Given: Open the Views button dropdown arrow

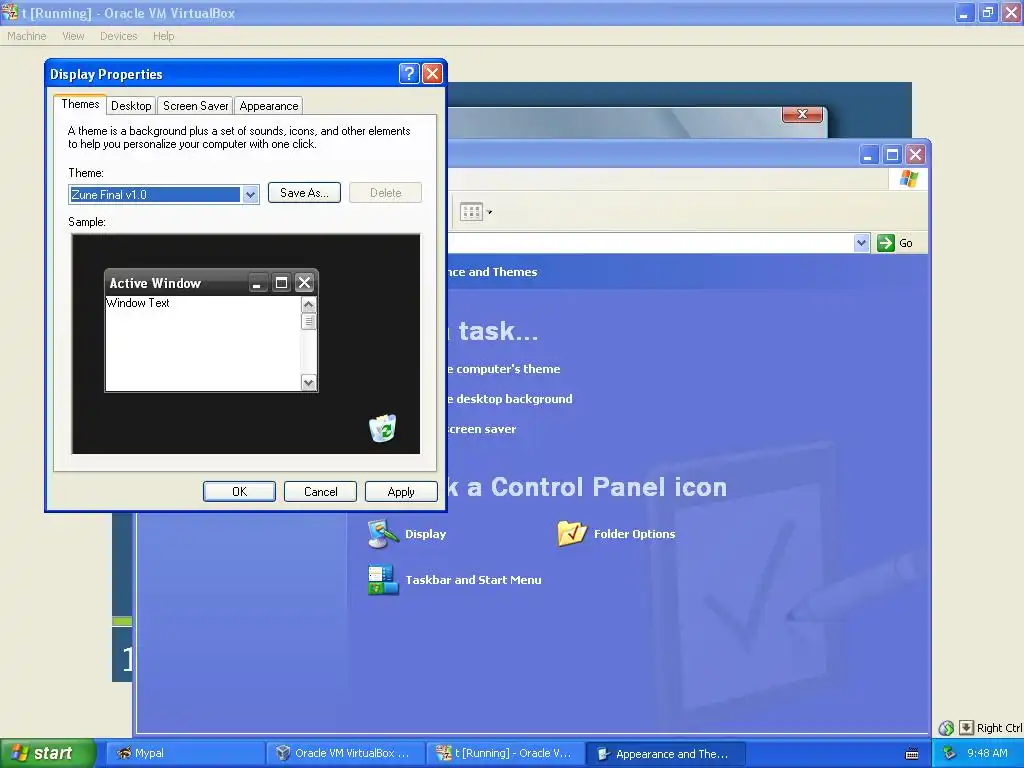Looking at the screenshot, I should 489,212.
